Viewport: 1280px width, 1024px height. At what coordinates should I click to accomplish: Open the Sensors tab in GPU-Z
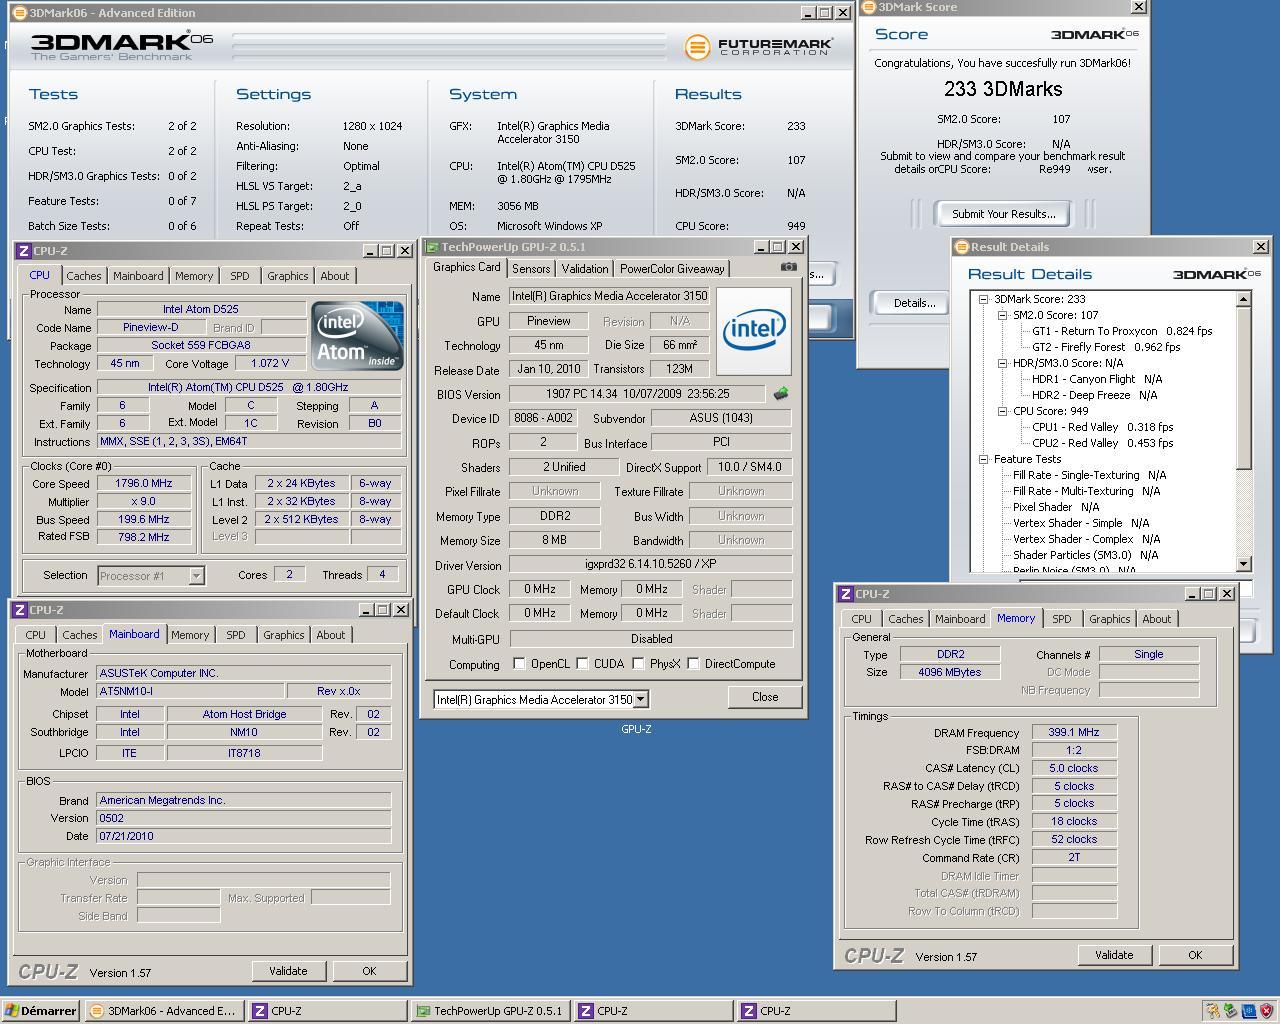point(531,269)
